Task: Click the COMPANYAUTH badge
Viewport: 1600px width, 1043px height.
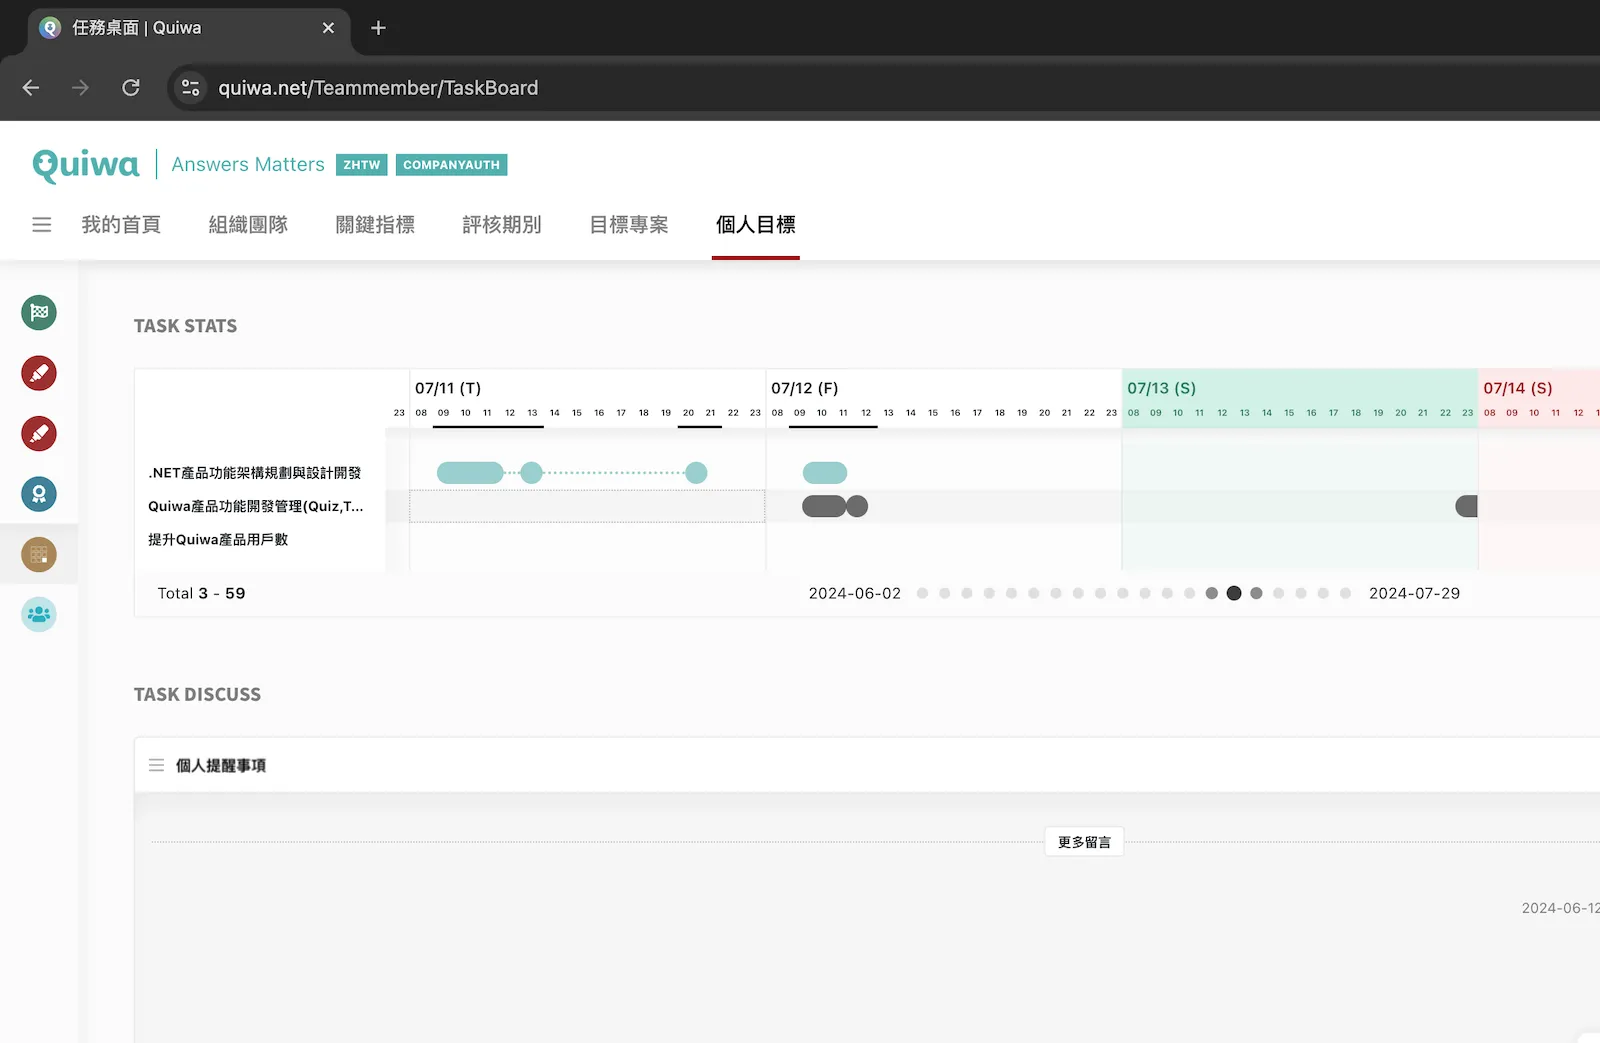Action: [x=452, y=165]
